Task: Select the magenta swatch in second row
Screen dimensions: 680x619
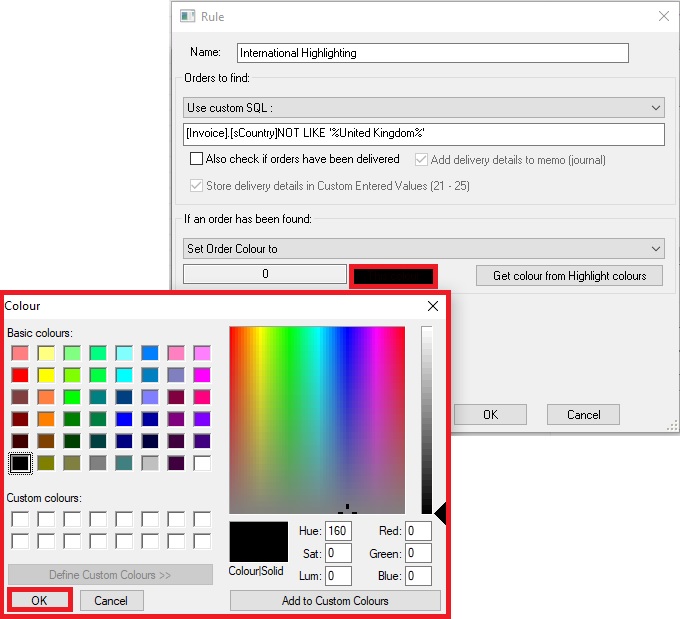Action: [202, 375]
